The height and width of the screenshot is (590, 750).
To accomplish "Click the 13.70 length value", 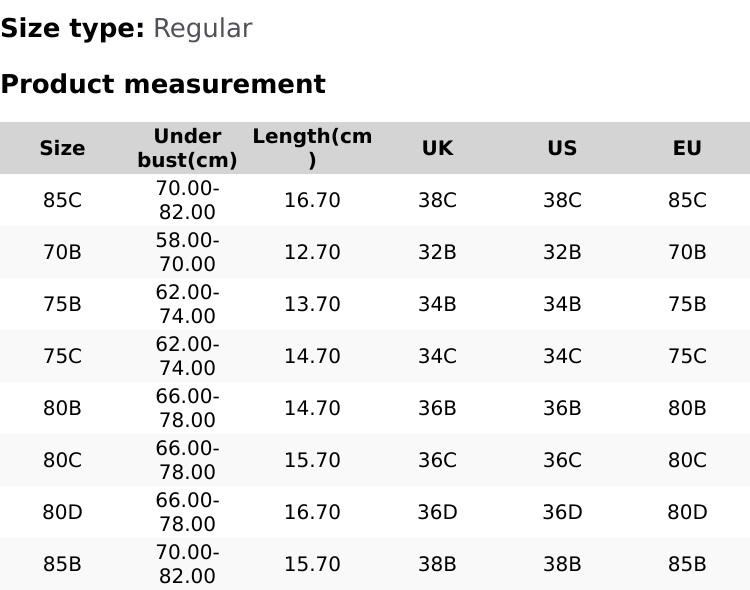I will click(312, 304).
